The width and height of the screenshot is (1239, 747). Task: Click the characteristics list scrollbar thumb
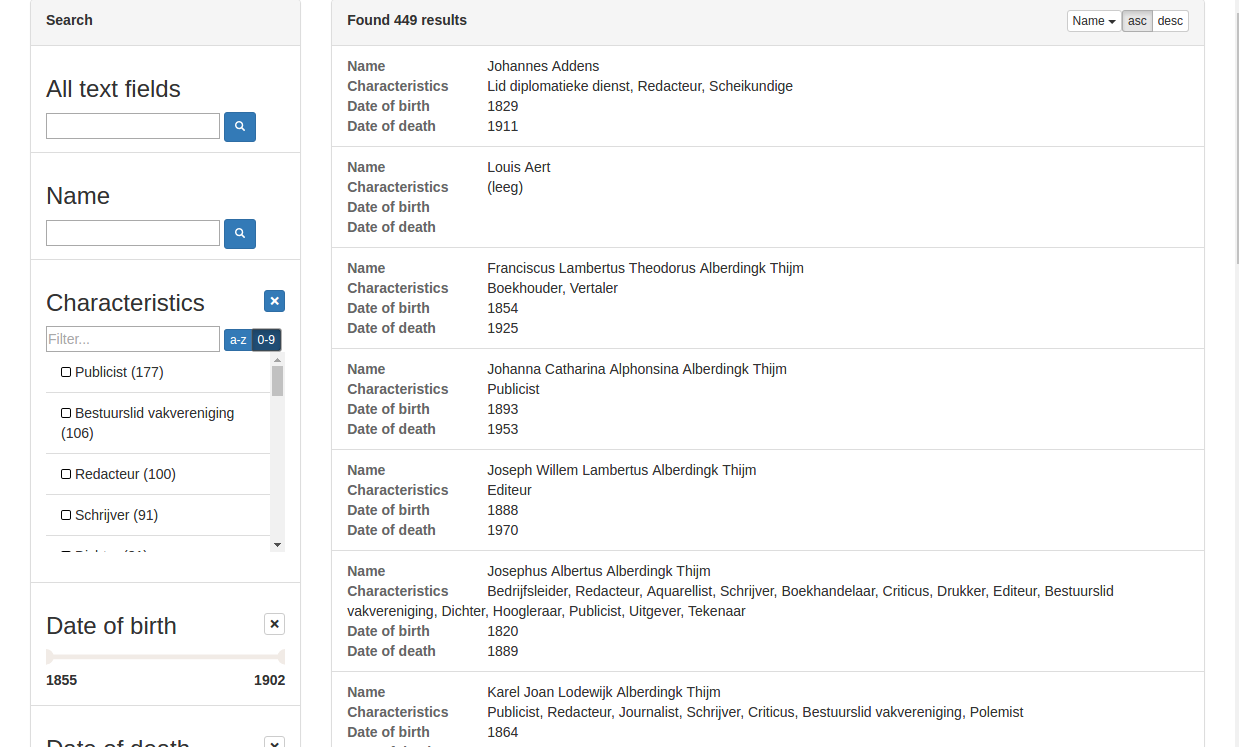277,380
